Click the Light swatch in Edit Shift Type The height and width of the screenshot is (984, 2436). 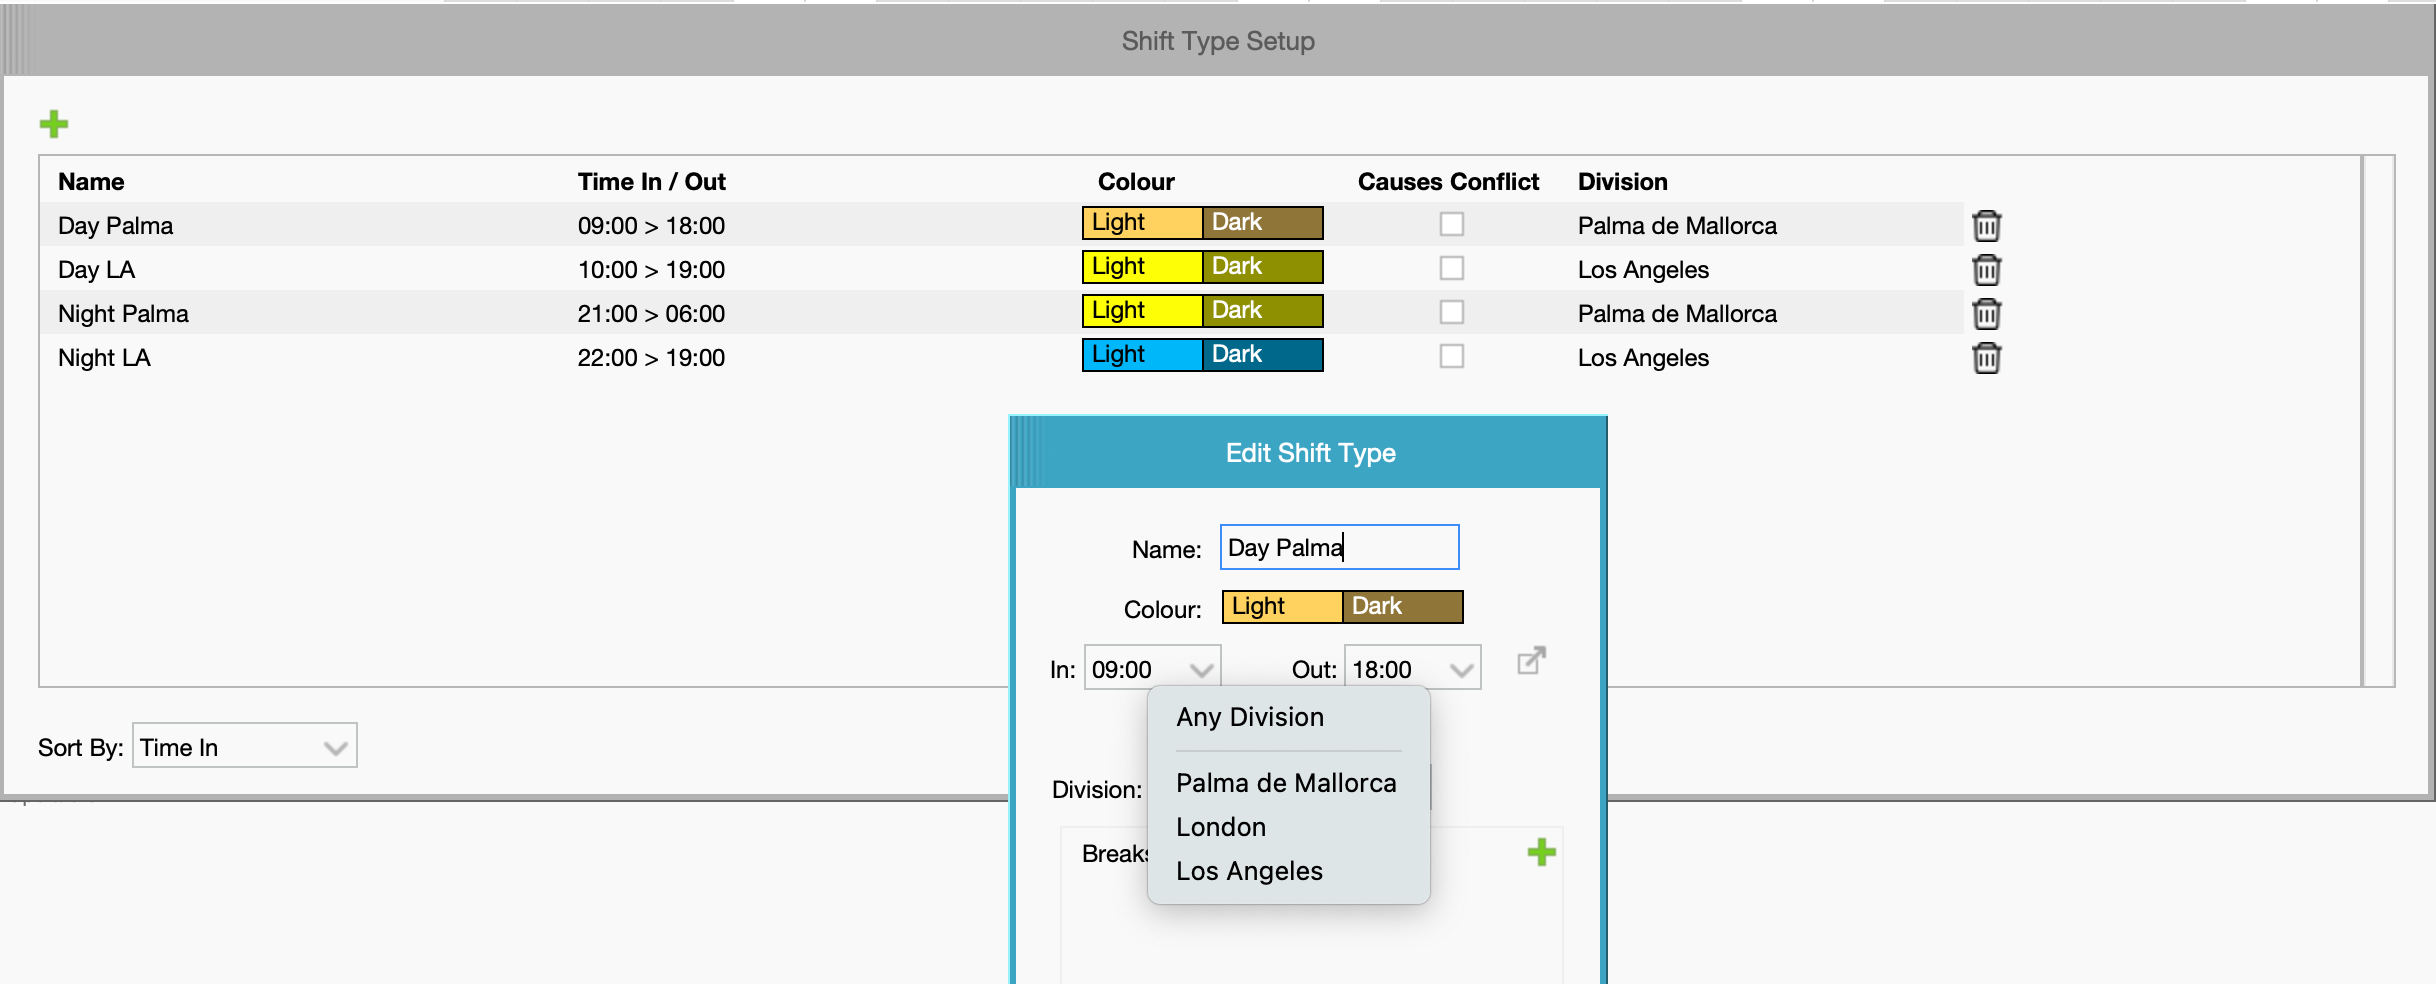click(1282, 607)
